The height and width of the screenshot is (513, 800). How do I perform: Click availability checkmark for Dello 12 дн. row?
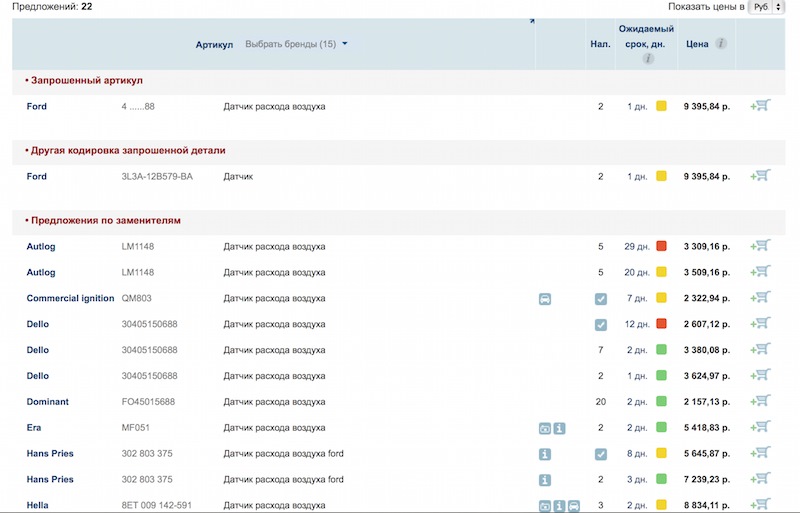[601, 325]
